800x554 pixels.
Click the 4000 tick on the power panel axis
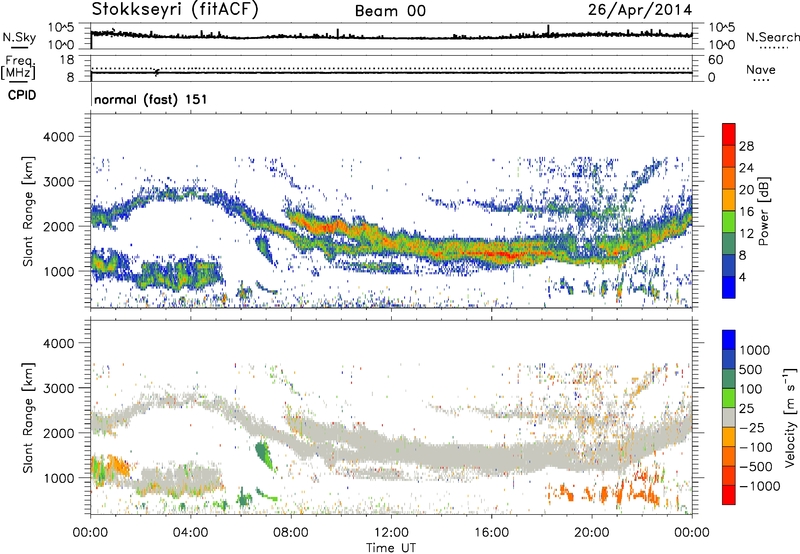(x=59, y=137)
